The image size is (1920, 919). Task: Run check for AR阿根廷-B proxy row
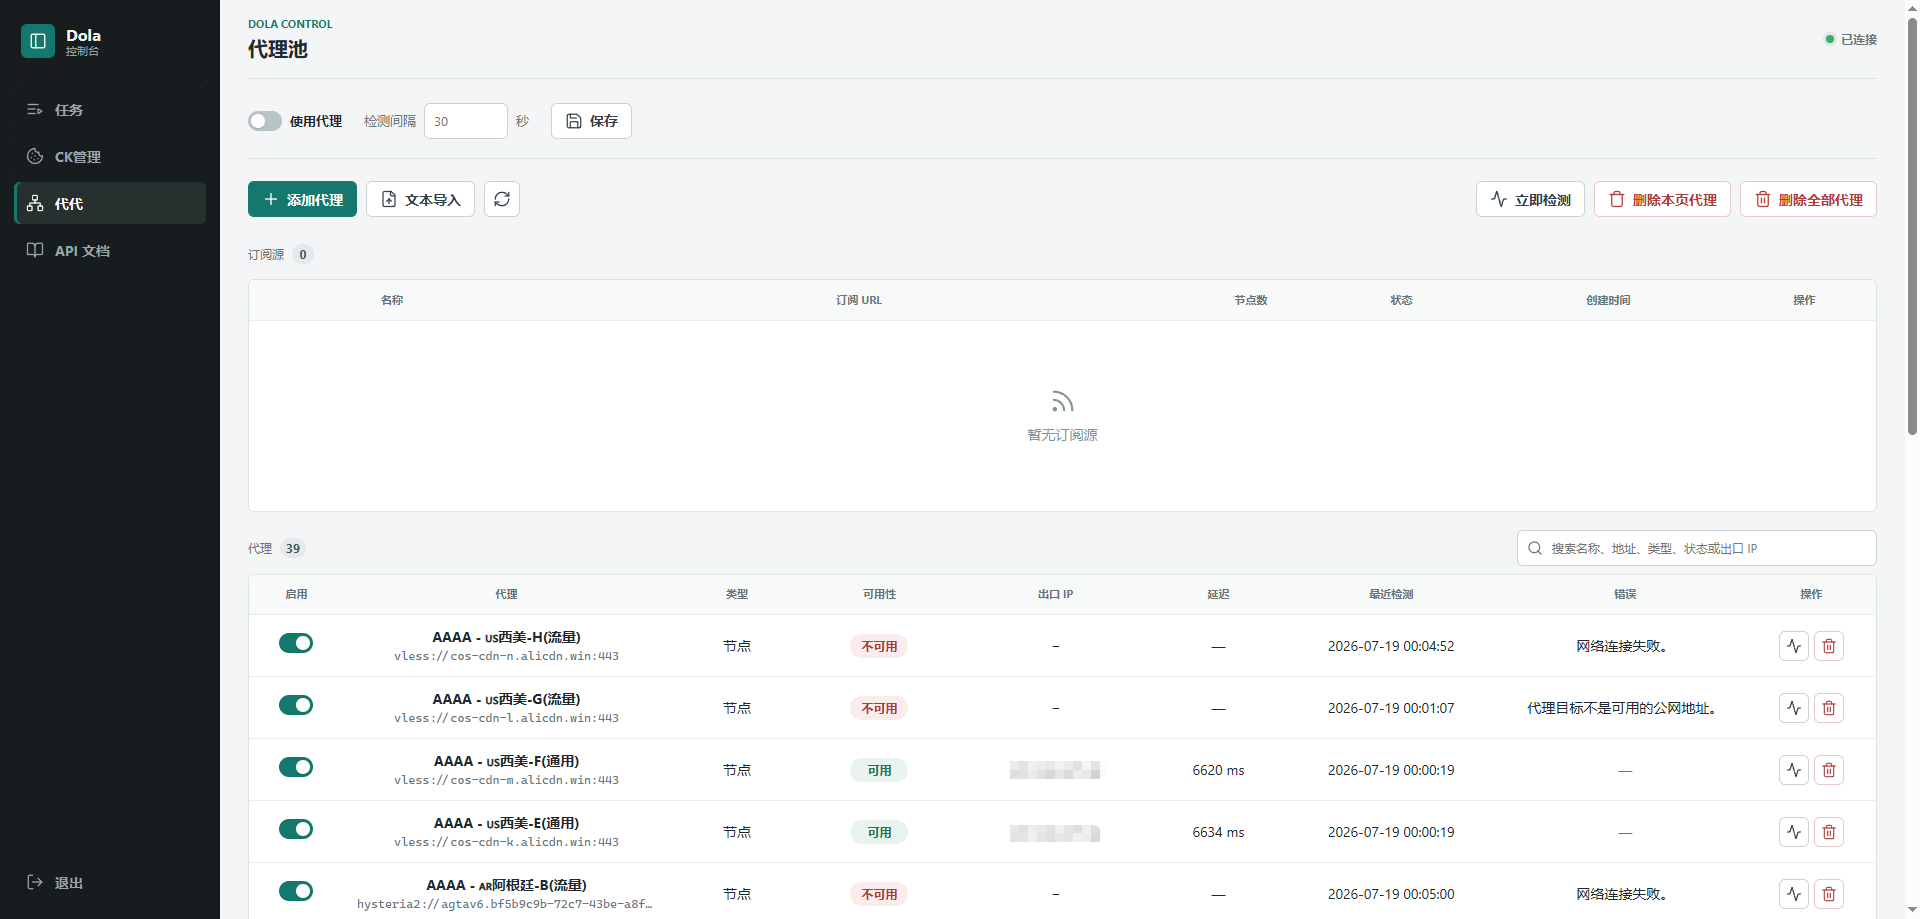point(1794,894)
